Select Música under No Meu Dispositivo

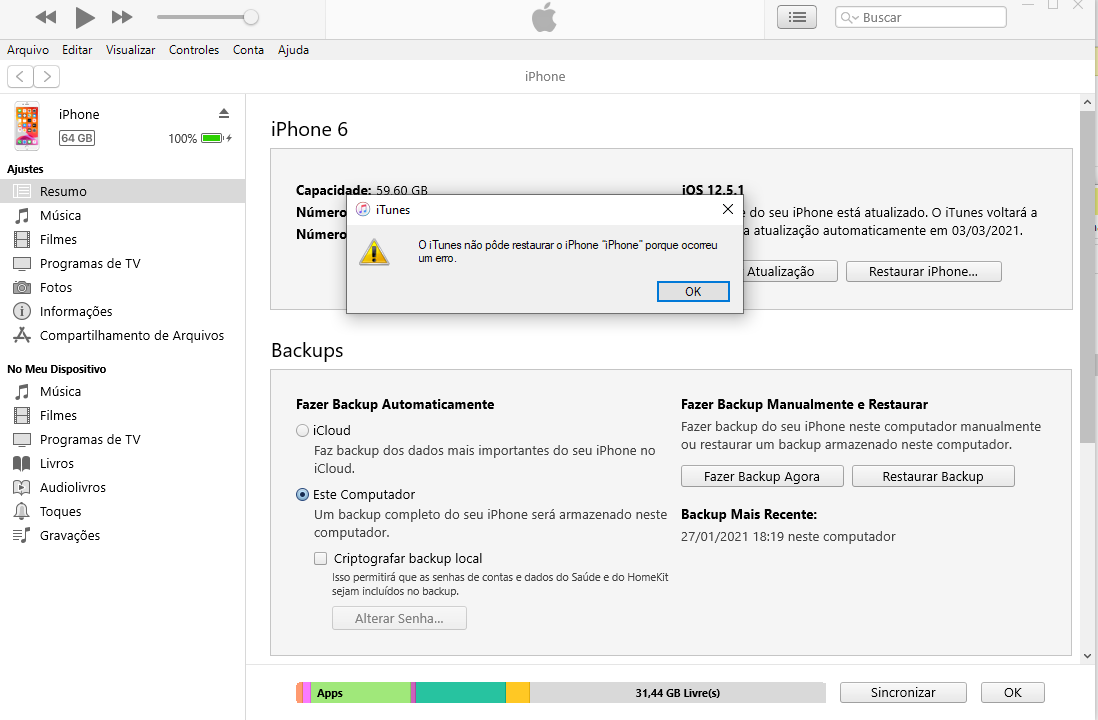[123, 392]
